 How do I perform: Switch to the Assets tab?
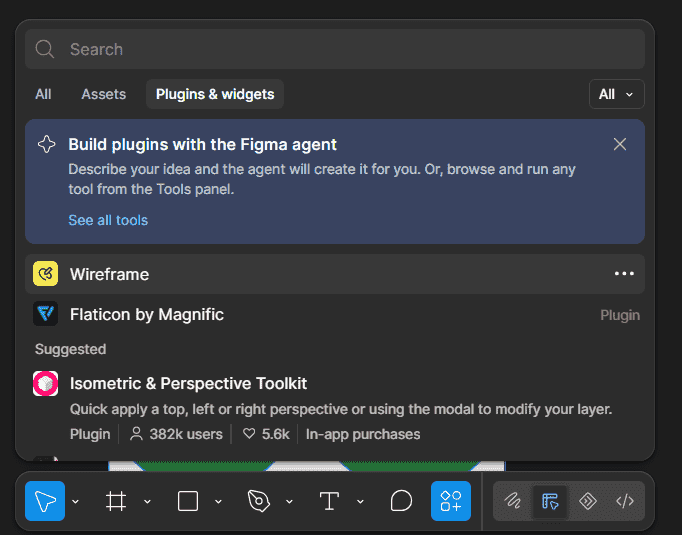tap(104, 94)
